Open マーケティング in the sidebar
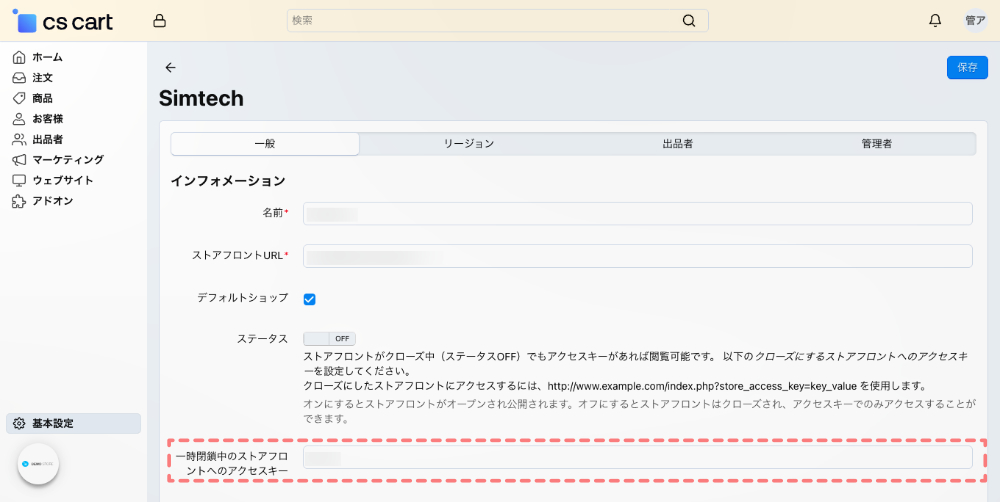The width and height of the screenshot is (1000, 502). click(x=67, y=160)
